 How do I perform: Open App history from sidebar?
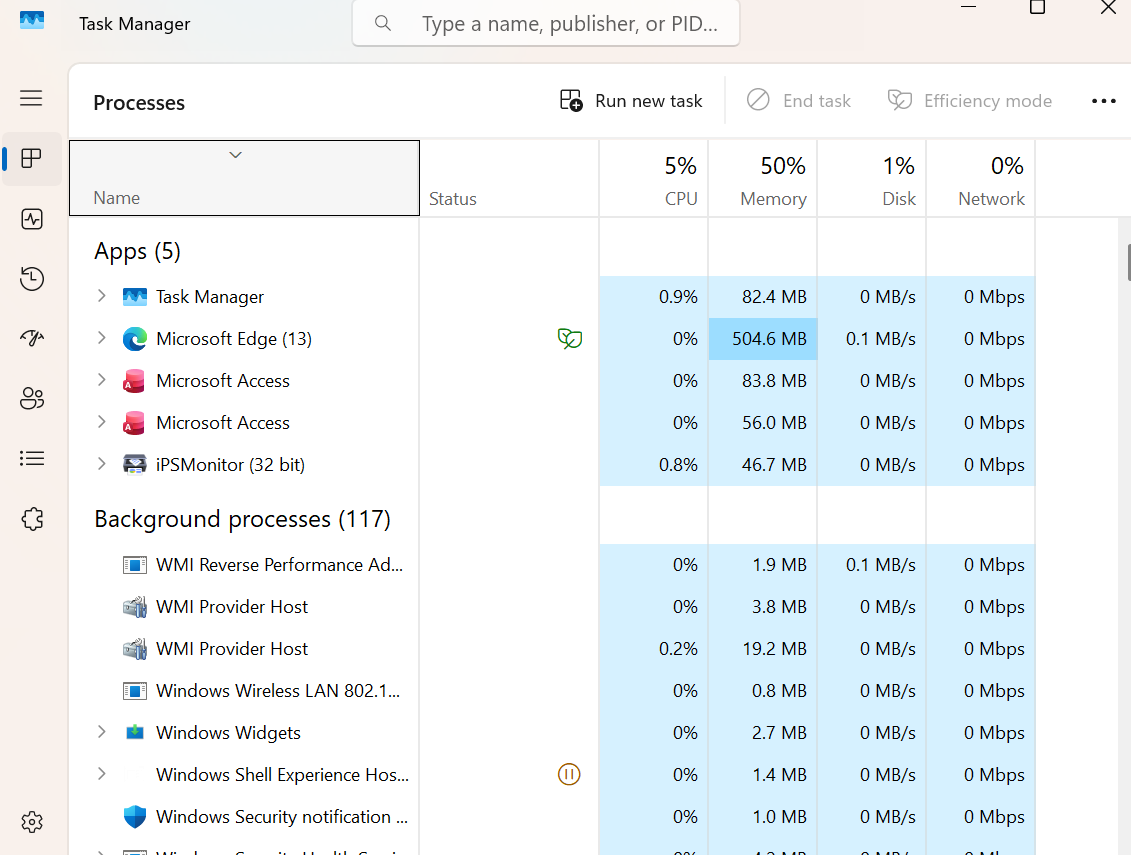coord(32,279)
